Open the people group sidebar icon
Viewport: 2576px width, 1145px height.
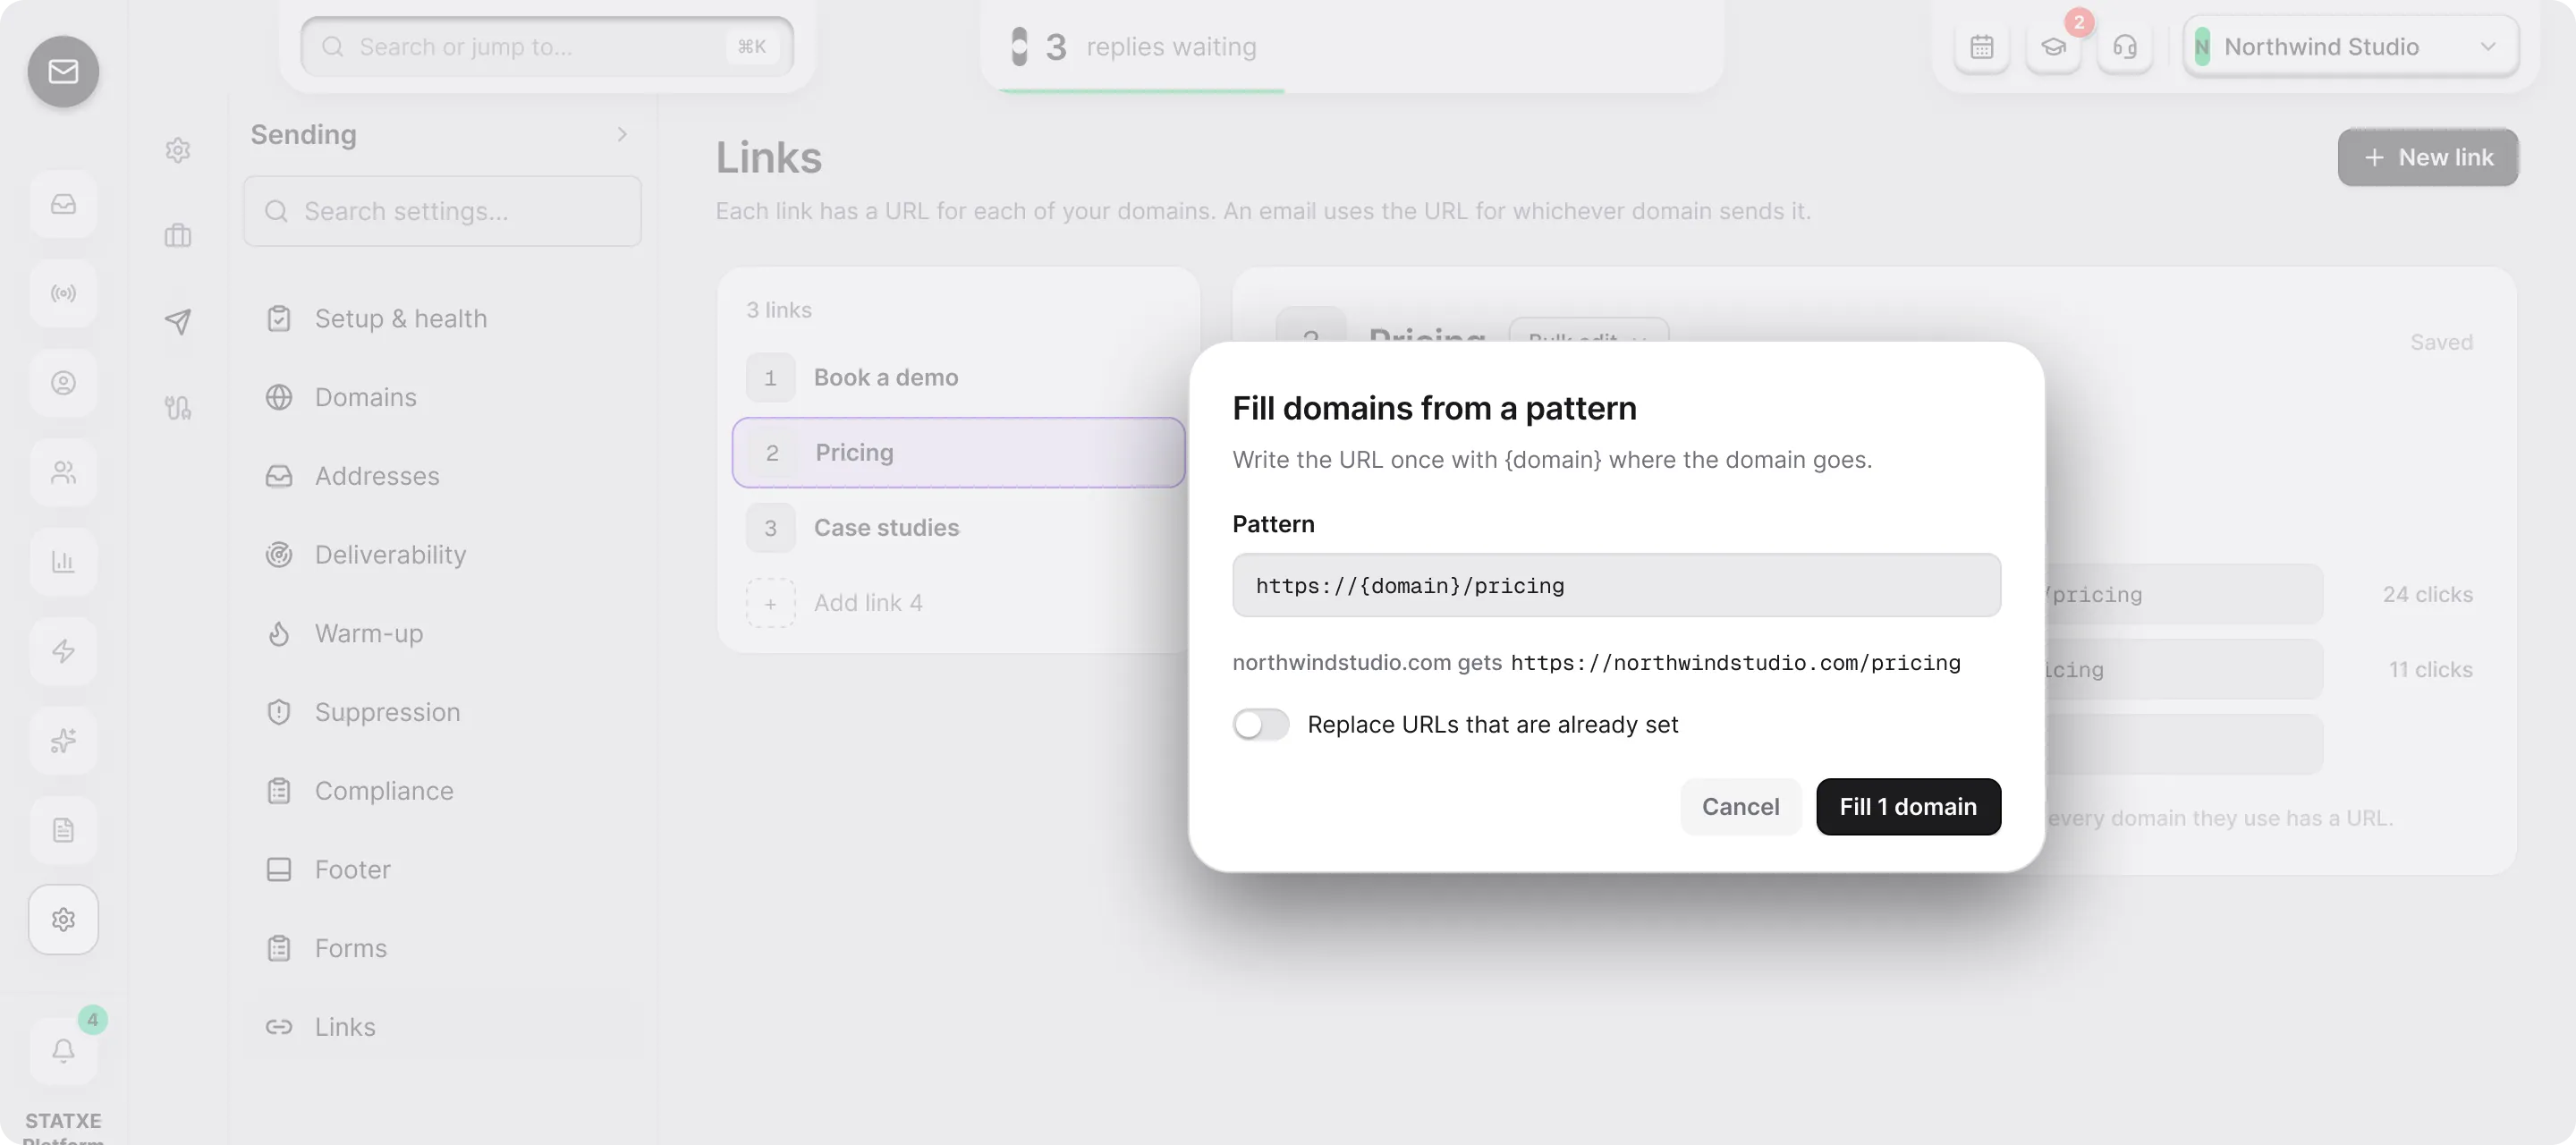pos(63,472)
